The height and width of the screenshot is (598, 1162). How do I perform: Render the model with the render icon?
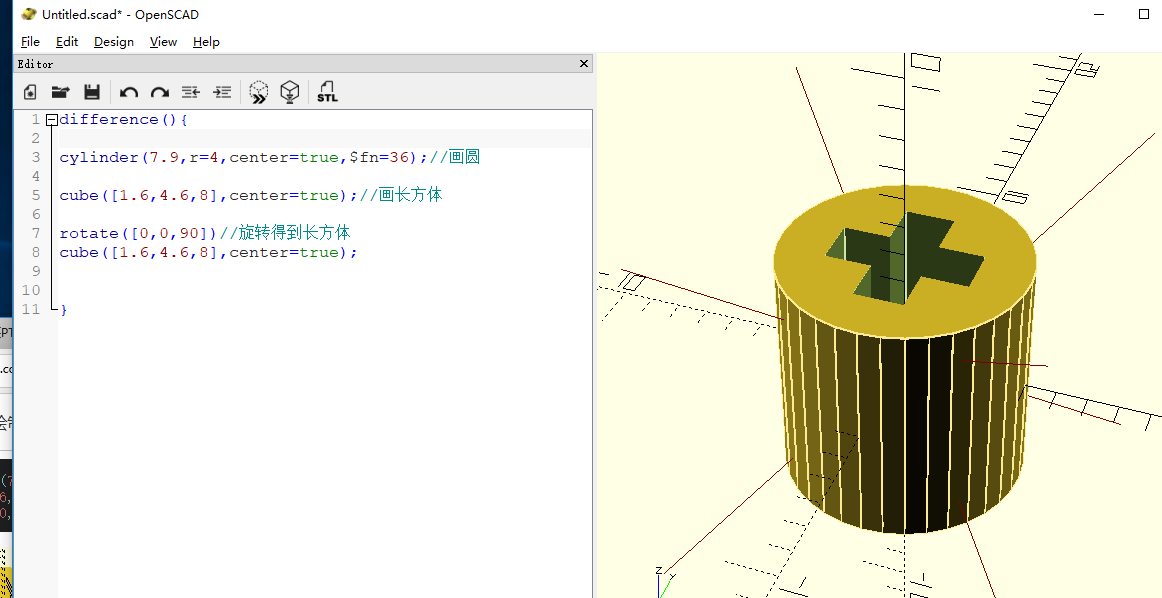289,92
